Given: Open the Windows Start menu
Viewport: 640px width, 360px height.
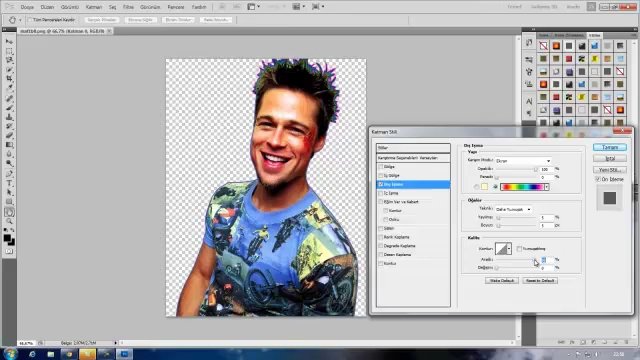Looking at the screenshot, I should [x=10, y=353].
